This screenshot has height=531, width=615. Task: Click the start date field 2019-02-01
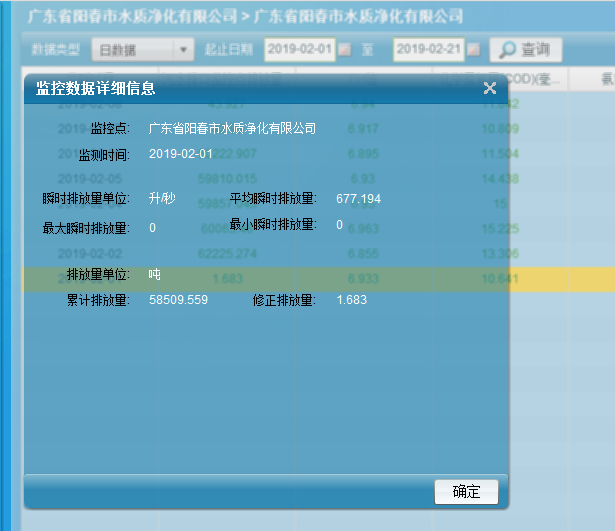point(300,49)
